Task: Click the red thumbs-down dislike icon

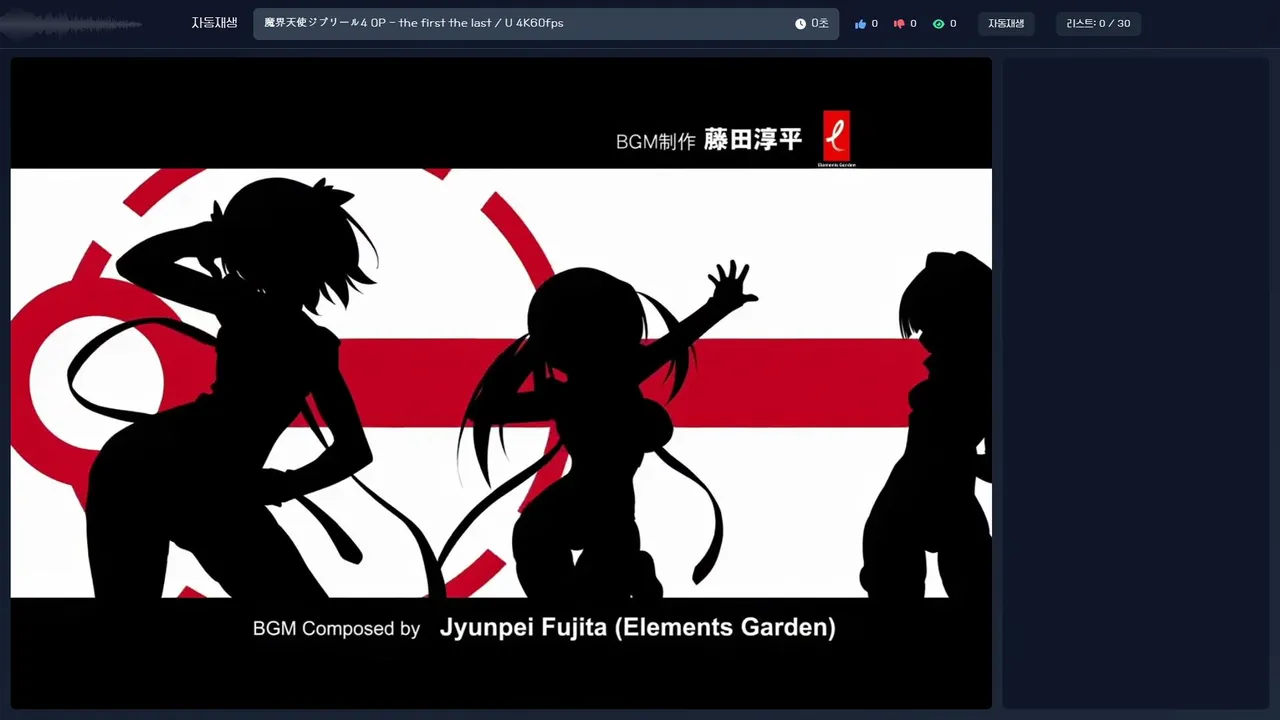Action: point(899,24)
